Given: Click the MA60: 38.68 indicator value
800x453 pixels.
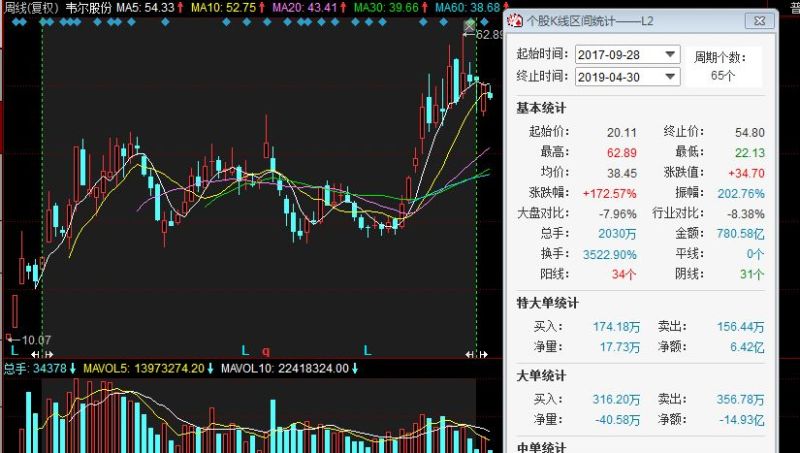Looking at the screenshot, I should pyautogui.click(x=467, y=8).
